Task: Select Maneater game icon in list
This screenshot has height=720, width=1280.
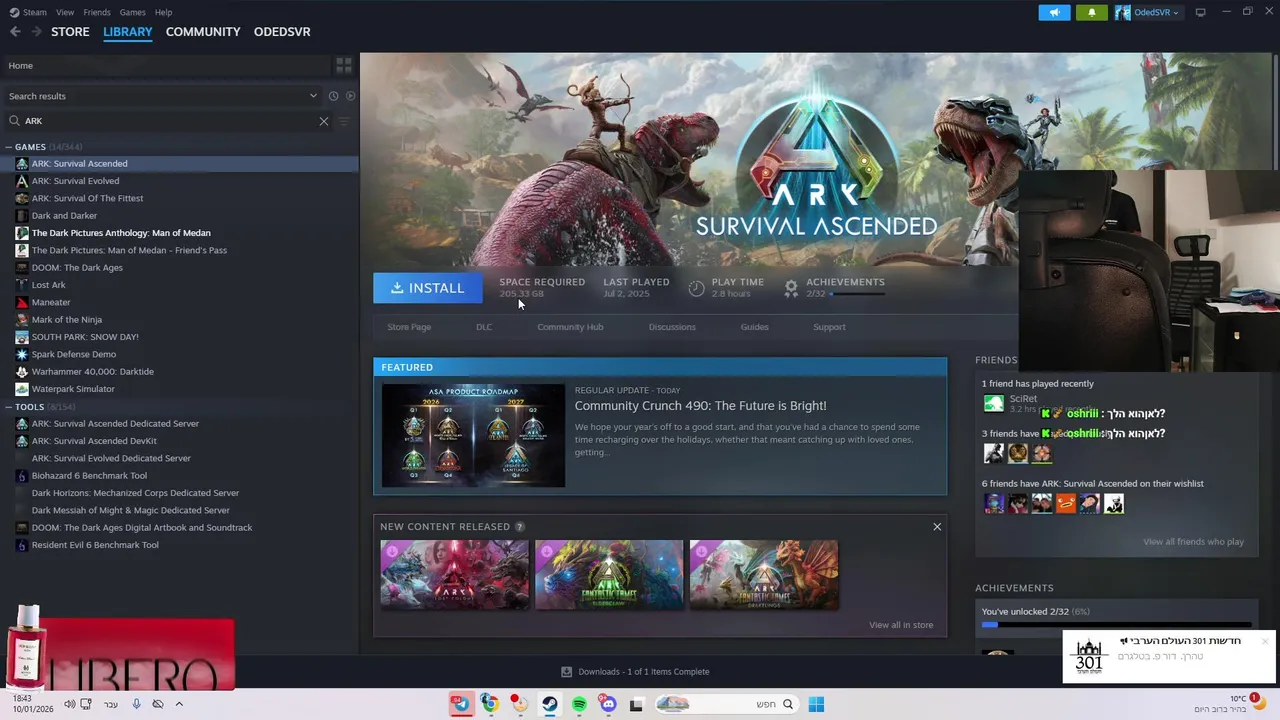Action: click(x=22, y=302)
